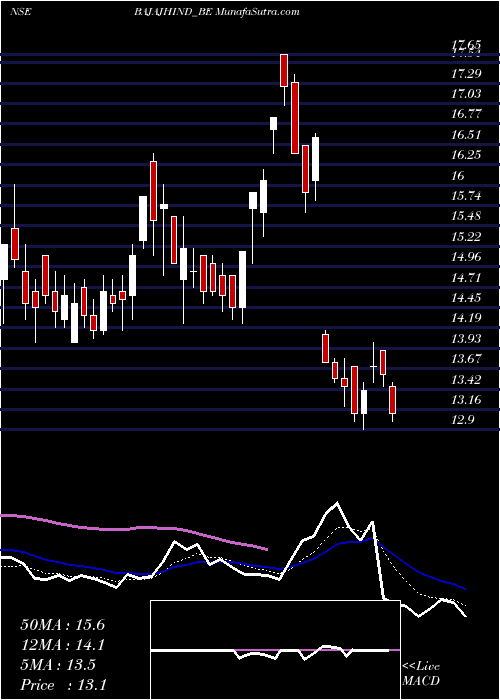The width and height of the screenshot is (500, 700).
Task: Click the 15.74 price axis label
Action: pos(466,196)
